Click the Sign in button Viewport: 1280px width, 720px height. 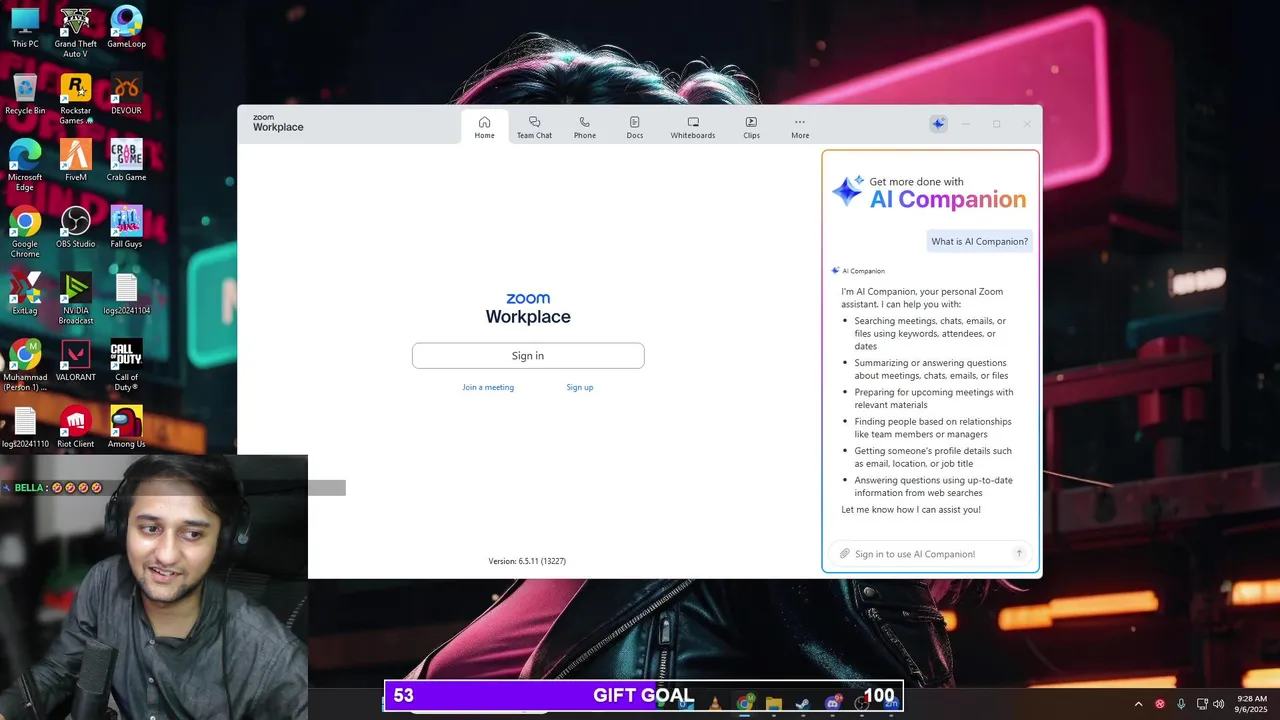(x=528, y=356)
